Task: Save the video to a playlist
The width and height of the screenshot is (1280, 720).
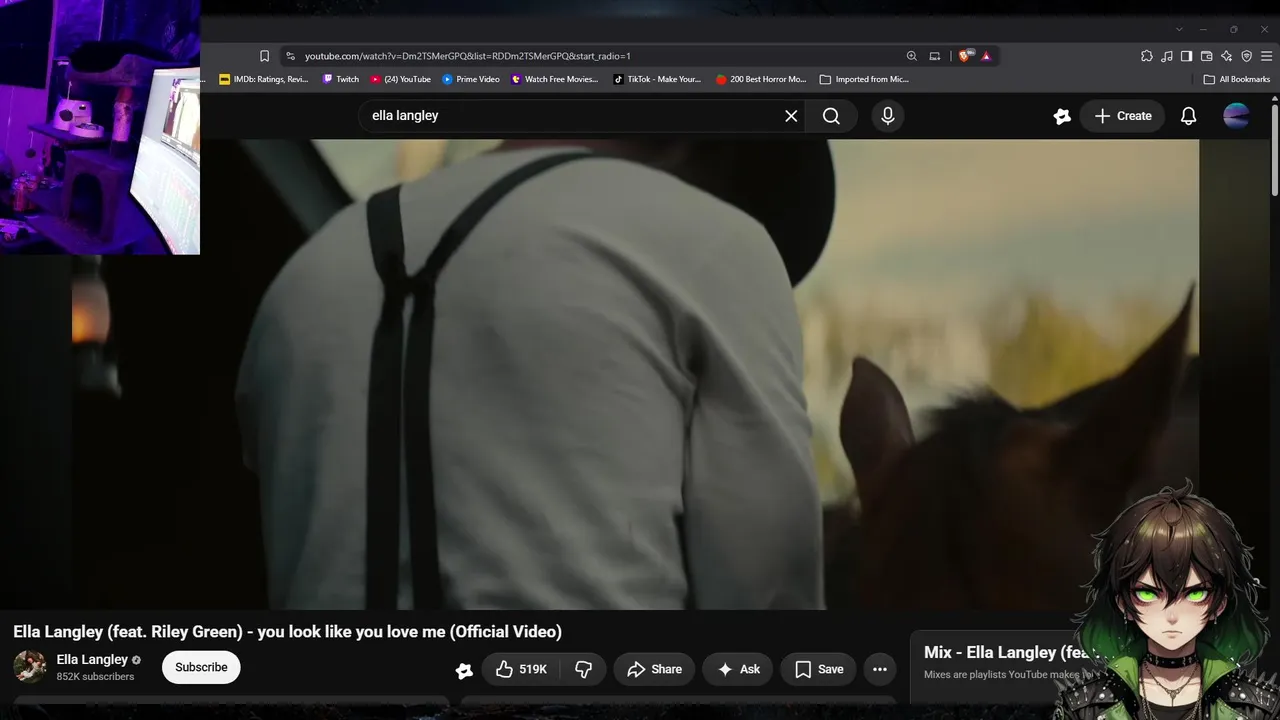Action: [819, 669]
